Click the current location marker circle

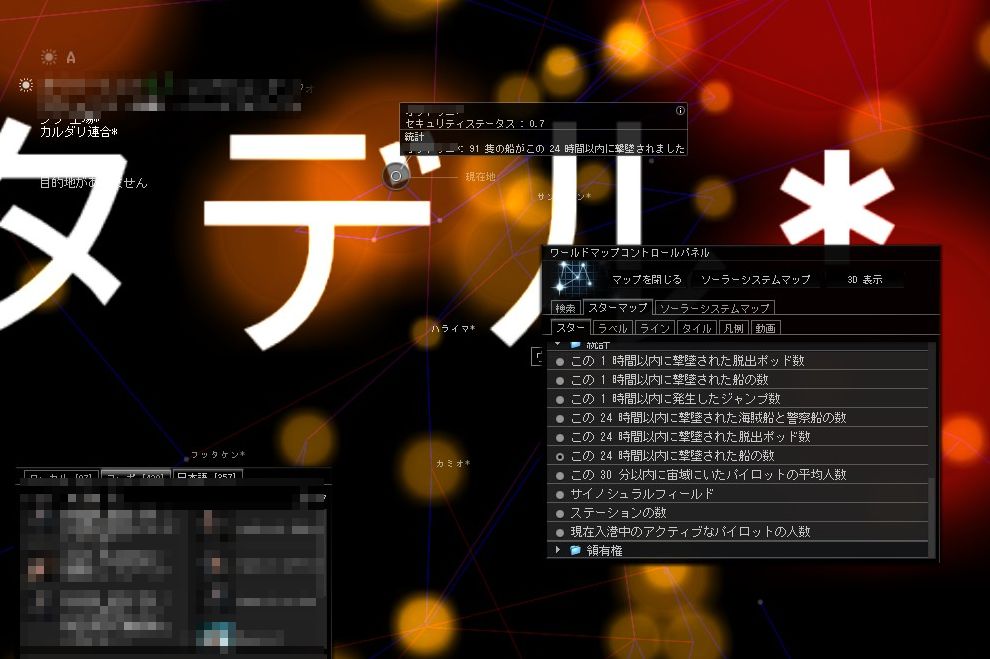tap(396, 176)
